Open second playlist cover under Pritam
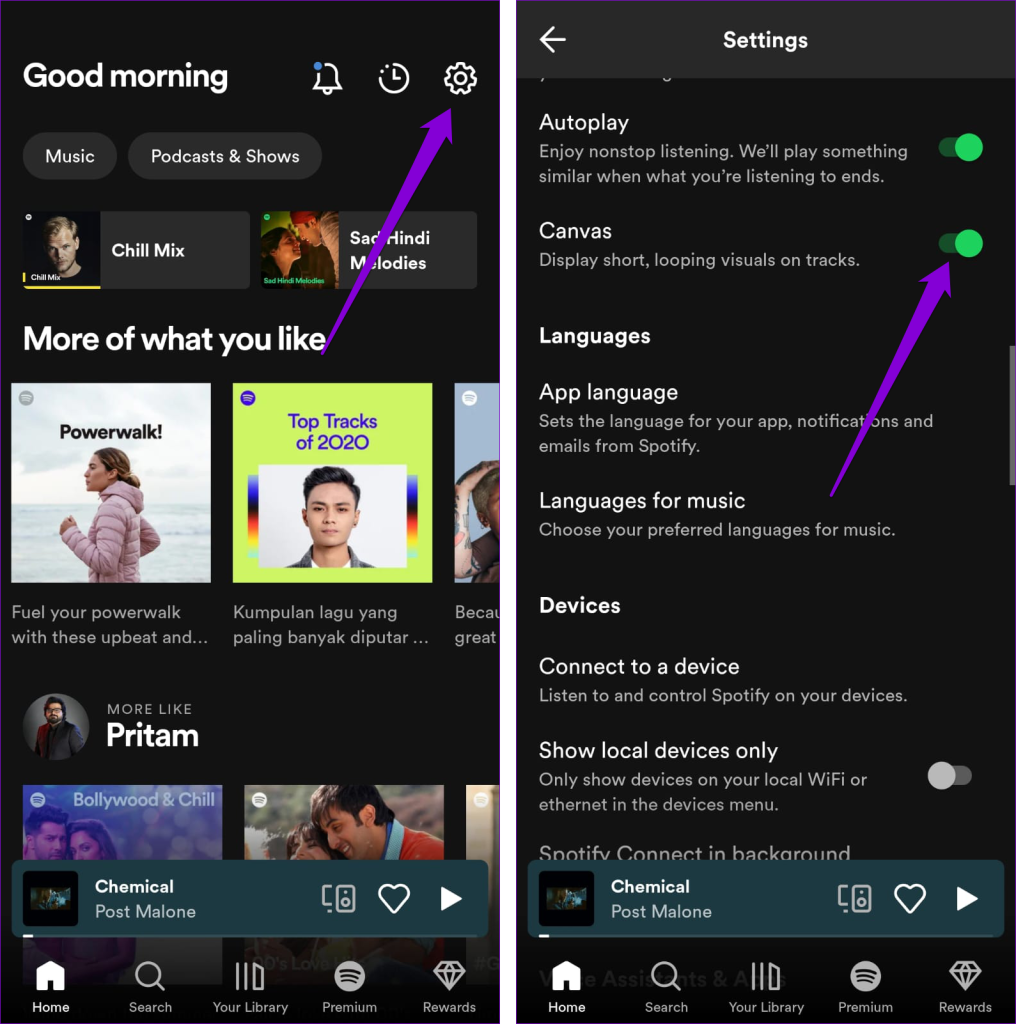 pyautogui.click(x=344, y=822)
